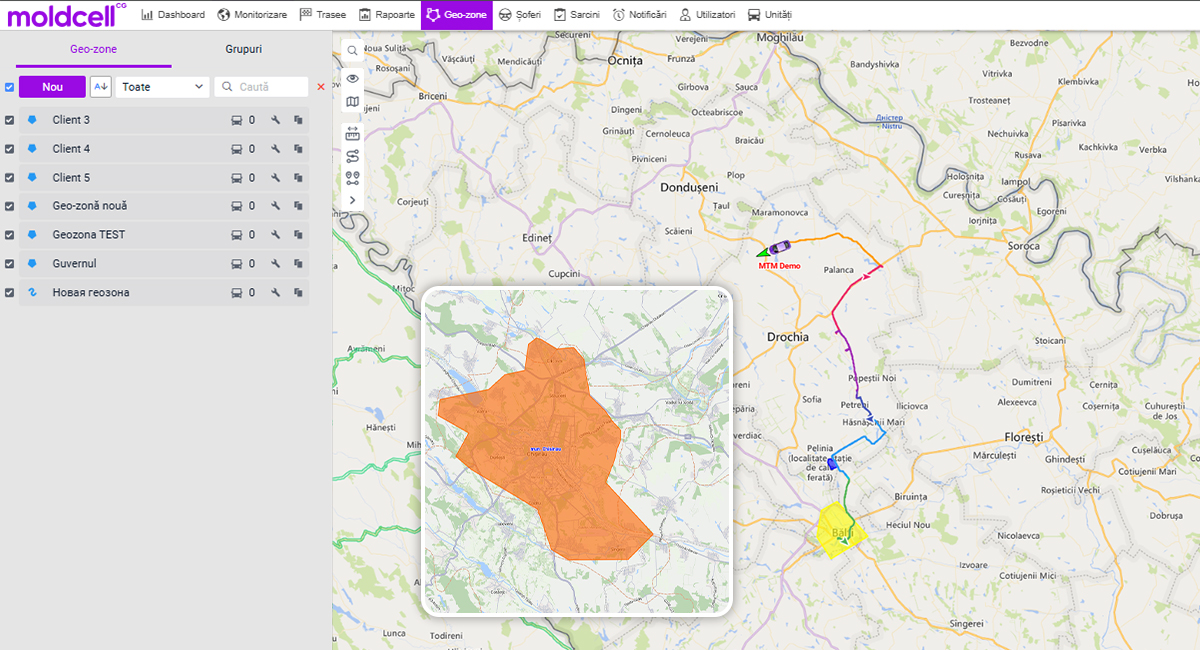The height and width of the screenshot is (650, 1200).
Task: Open the map search magnifier tool
Action: click(352, 51)
